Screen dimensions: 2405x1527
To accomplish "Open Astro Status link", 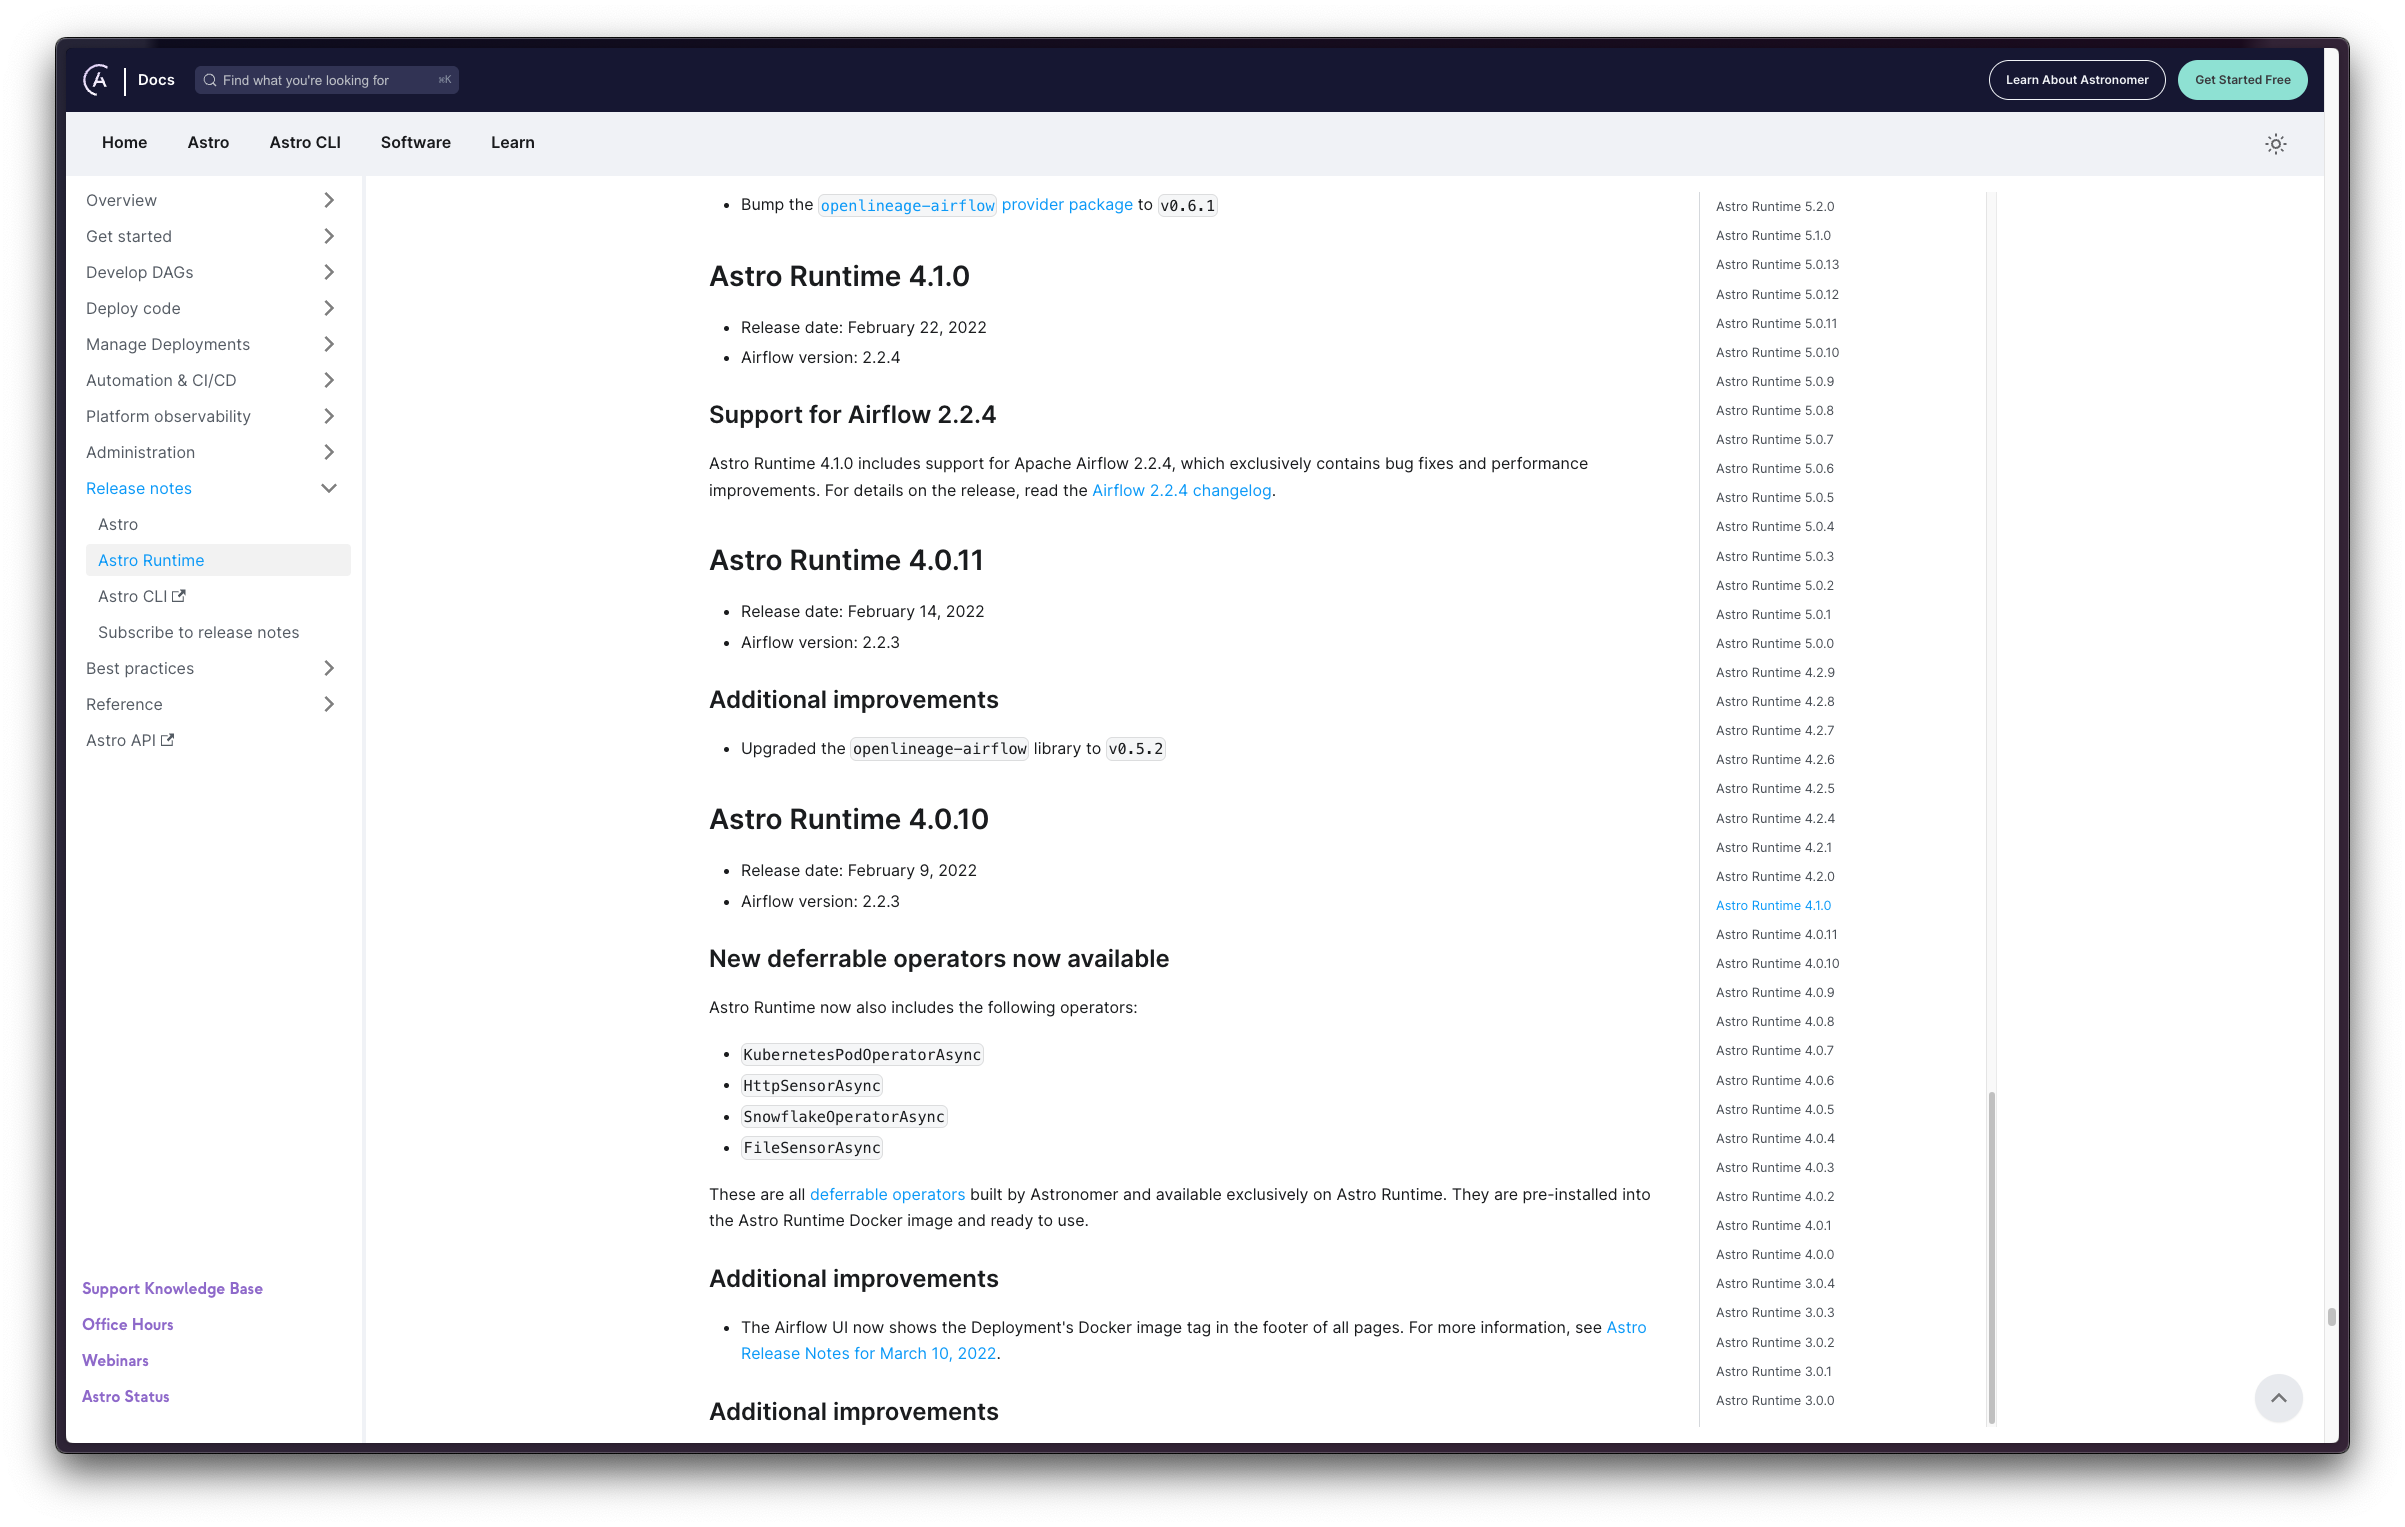I will pos(125,1396).
